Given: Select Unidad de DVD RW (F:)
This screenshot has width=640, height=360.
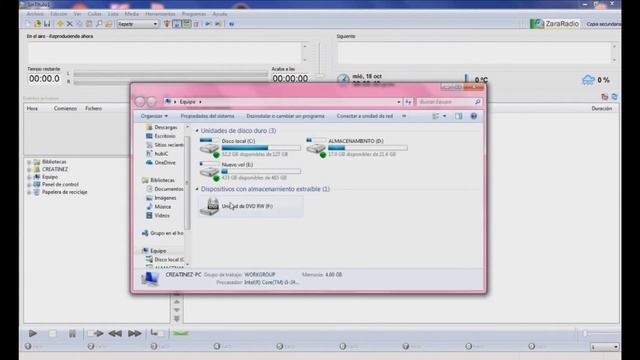Looking at the screenshot, I should click(250, 206).
